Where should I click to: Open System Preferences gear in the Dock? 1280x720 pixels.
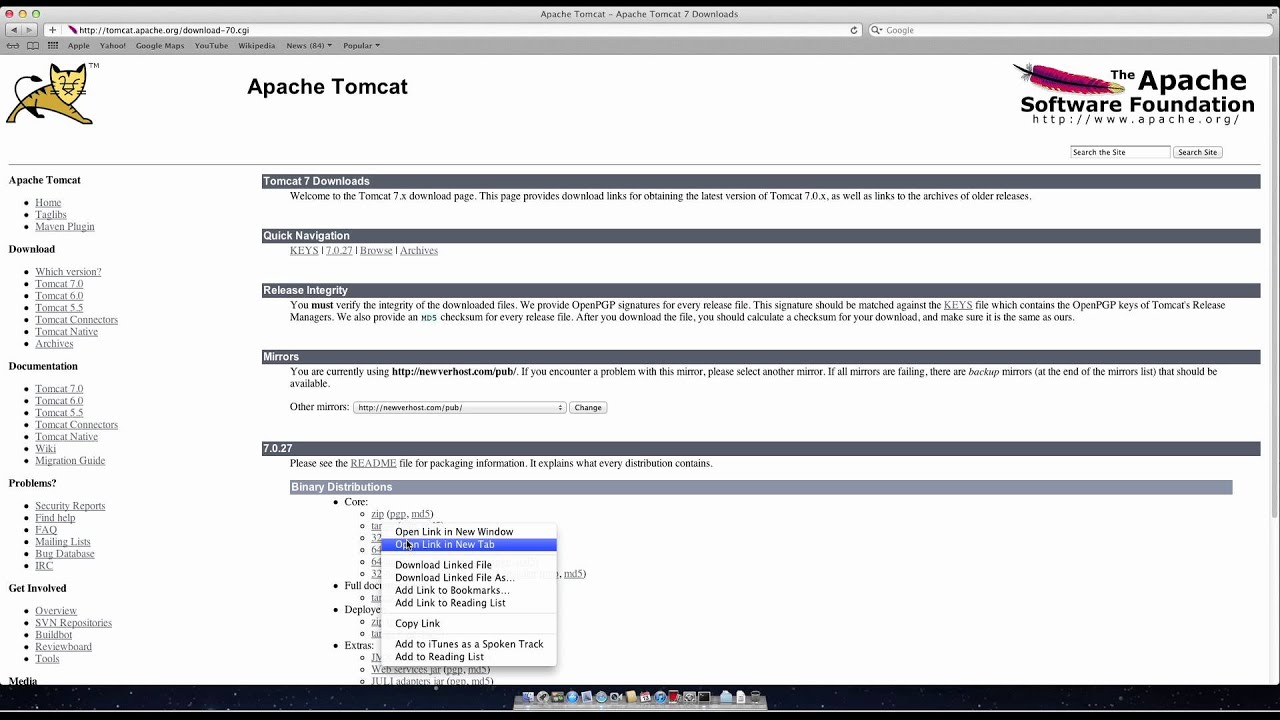(689, 697)
